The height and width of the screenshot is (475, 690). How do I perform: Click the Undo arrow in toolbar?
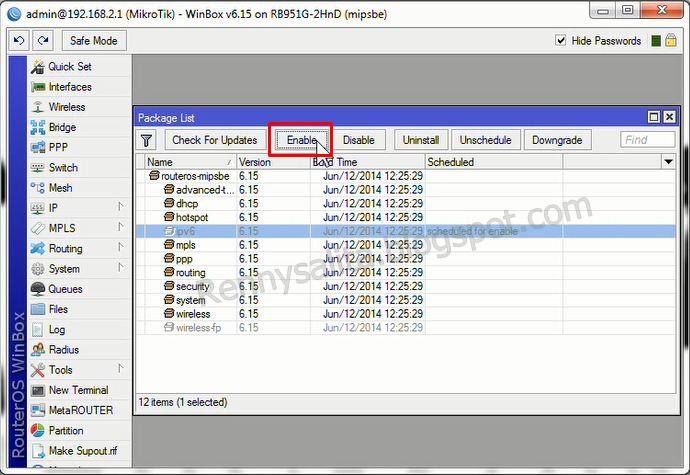click(x=19, y=41)
